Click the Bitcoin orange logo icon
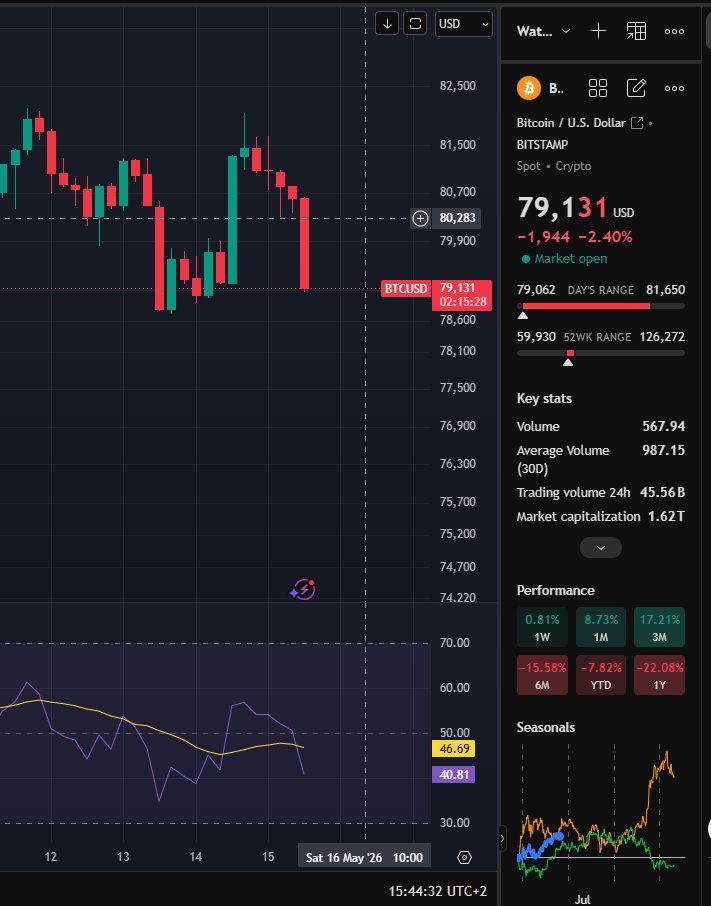 pyautogui.click(x=528, y=88)
